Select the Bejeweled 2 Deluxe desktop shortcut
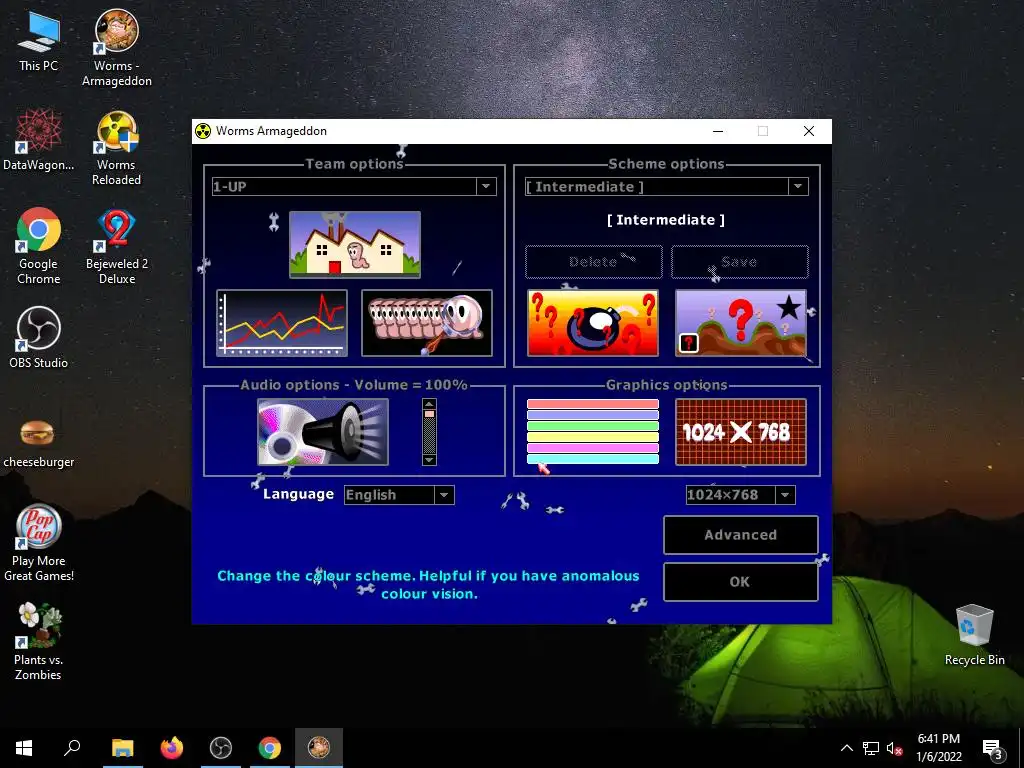The image size is (1024, 768). [x=117, y=246]
